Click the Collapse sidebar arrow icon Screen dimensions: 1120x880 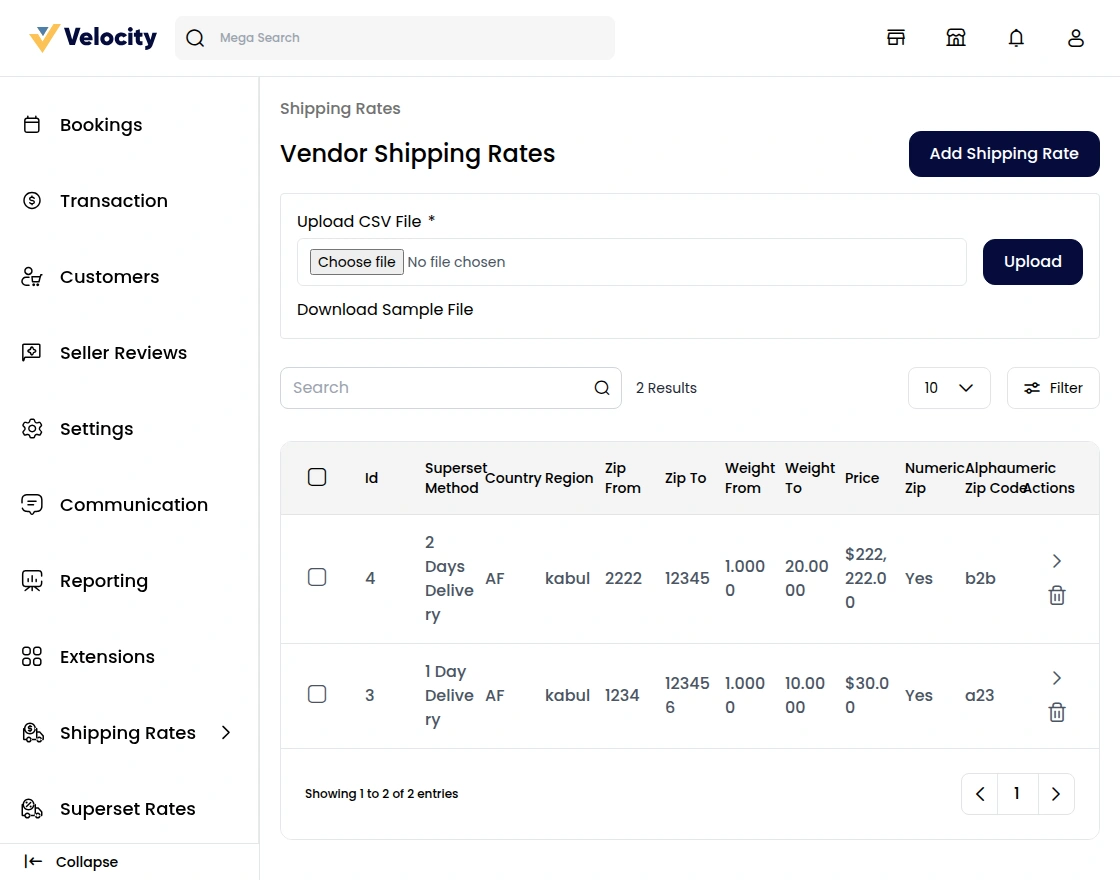(33, 862)
